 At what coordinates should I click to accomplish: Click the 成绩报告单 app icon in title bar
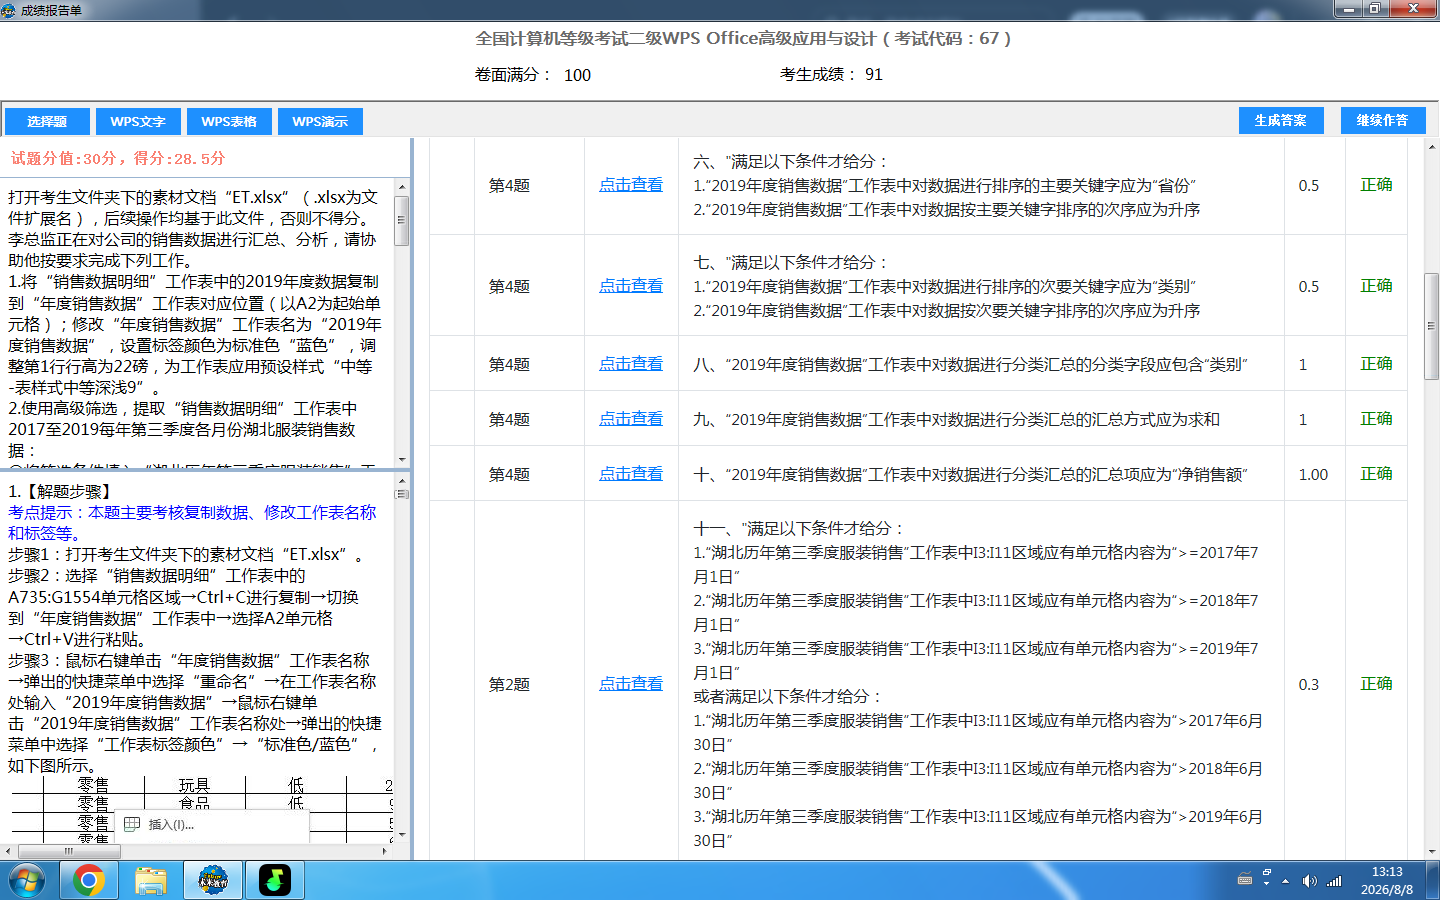pyautogui.click(x=9, y=10)
